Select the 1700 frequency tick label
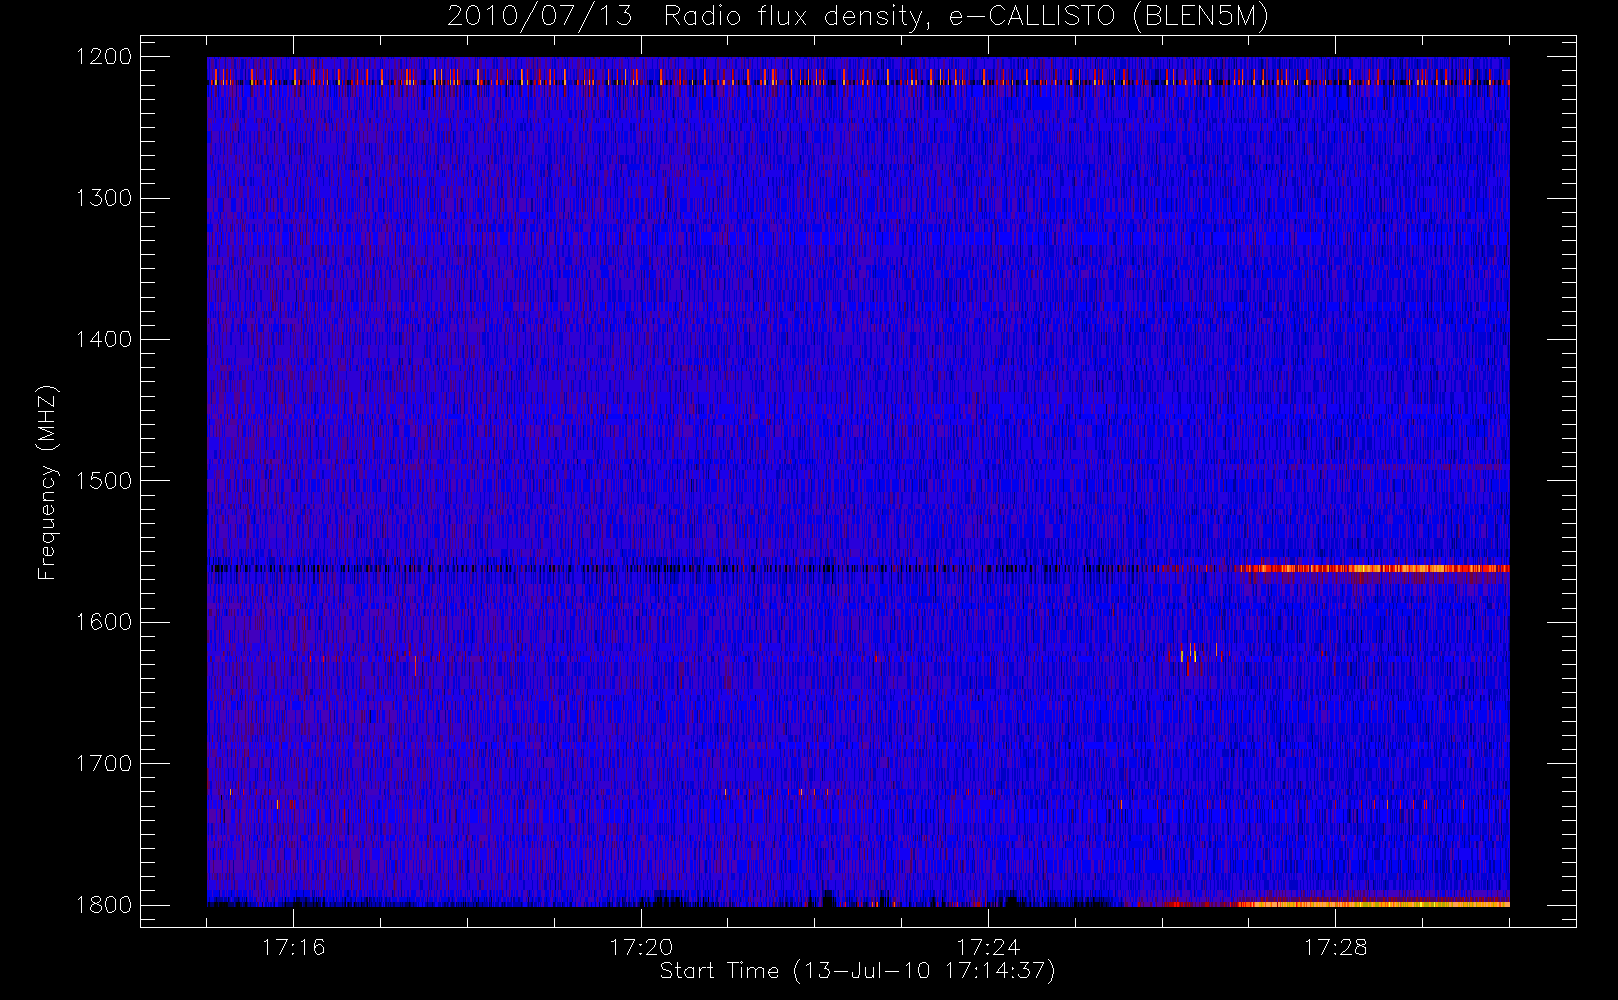Screen dimensions: 1618x1000 104,763
